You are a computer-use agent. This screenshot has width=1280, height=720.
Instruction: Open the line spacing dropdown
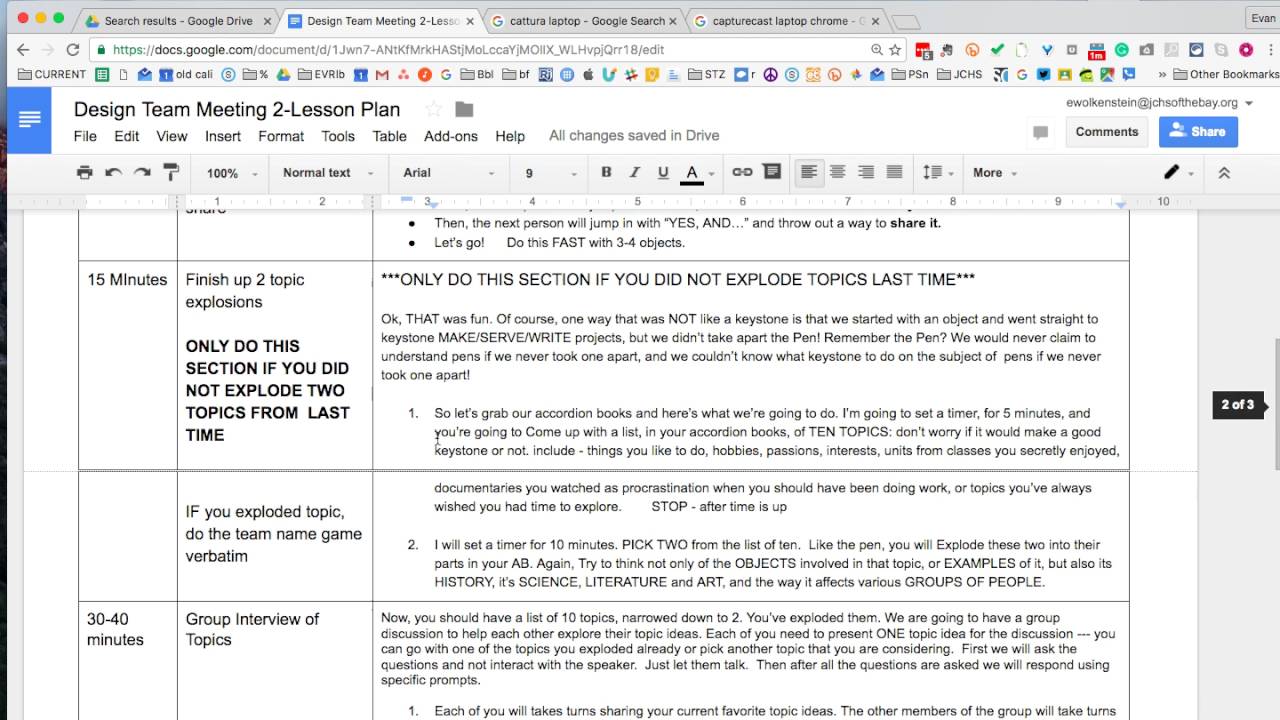937,172
